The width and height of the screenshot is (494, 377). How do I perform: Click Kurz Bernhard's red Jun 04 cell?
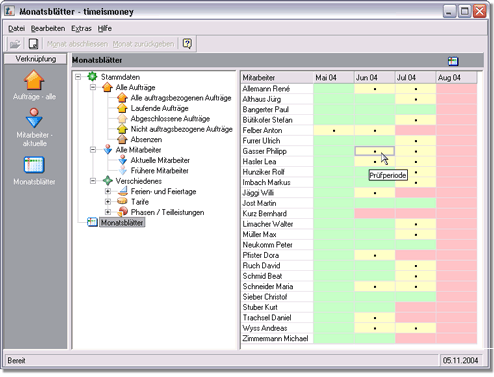375,214
